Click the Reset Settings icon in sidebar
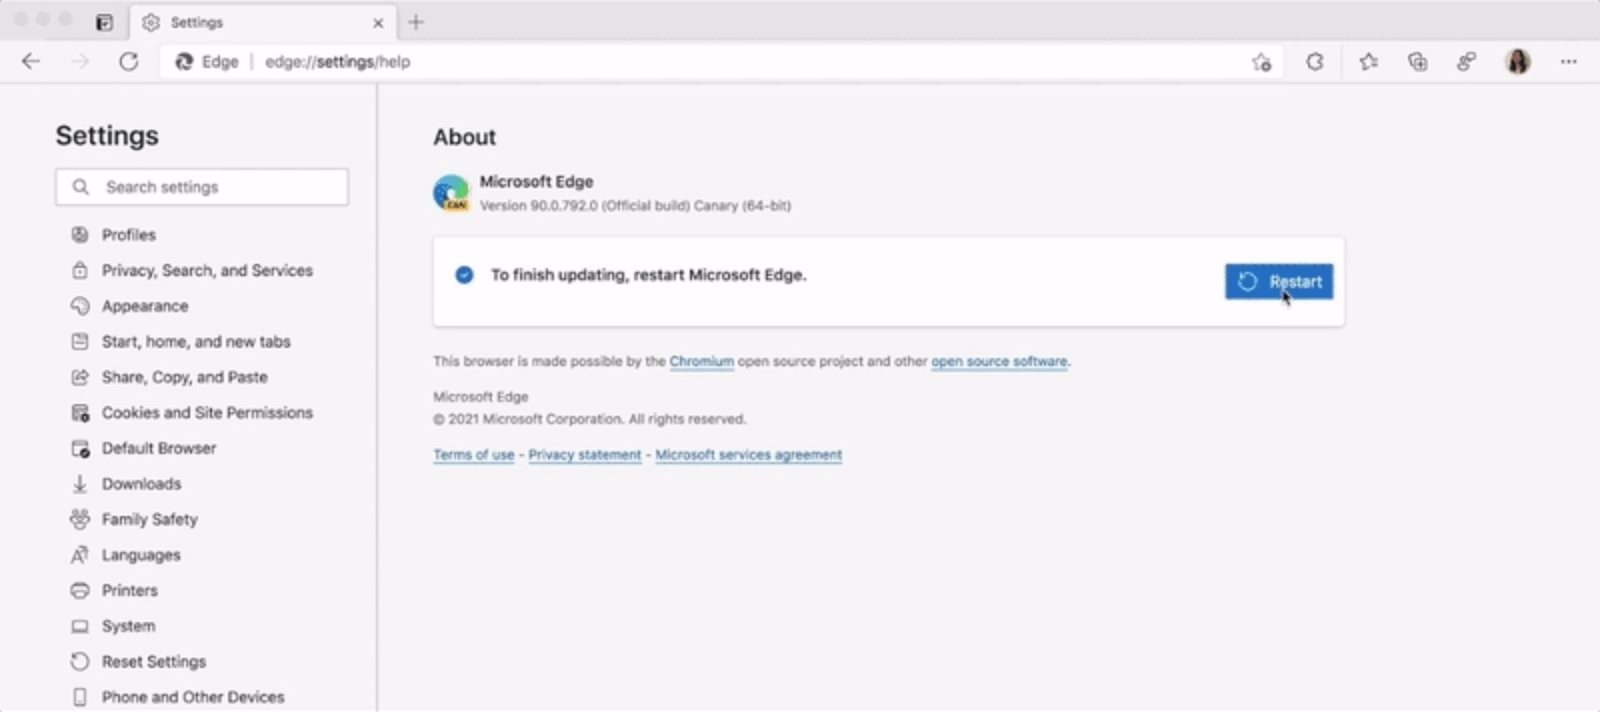The height and width of the screenshot is (712, 1600). pos(80,661)
